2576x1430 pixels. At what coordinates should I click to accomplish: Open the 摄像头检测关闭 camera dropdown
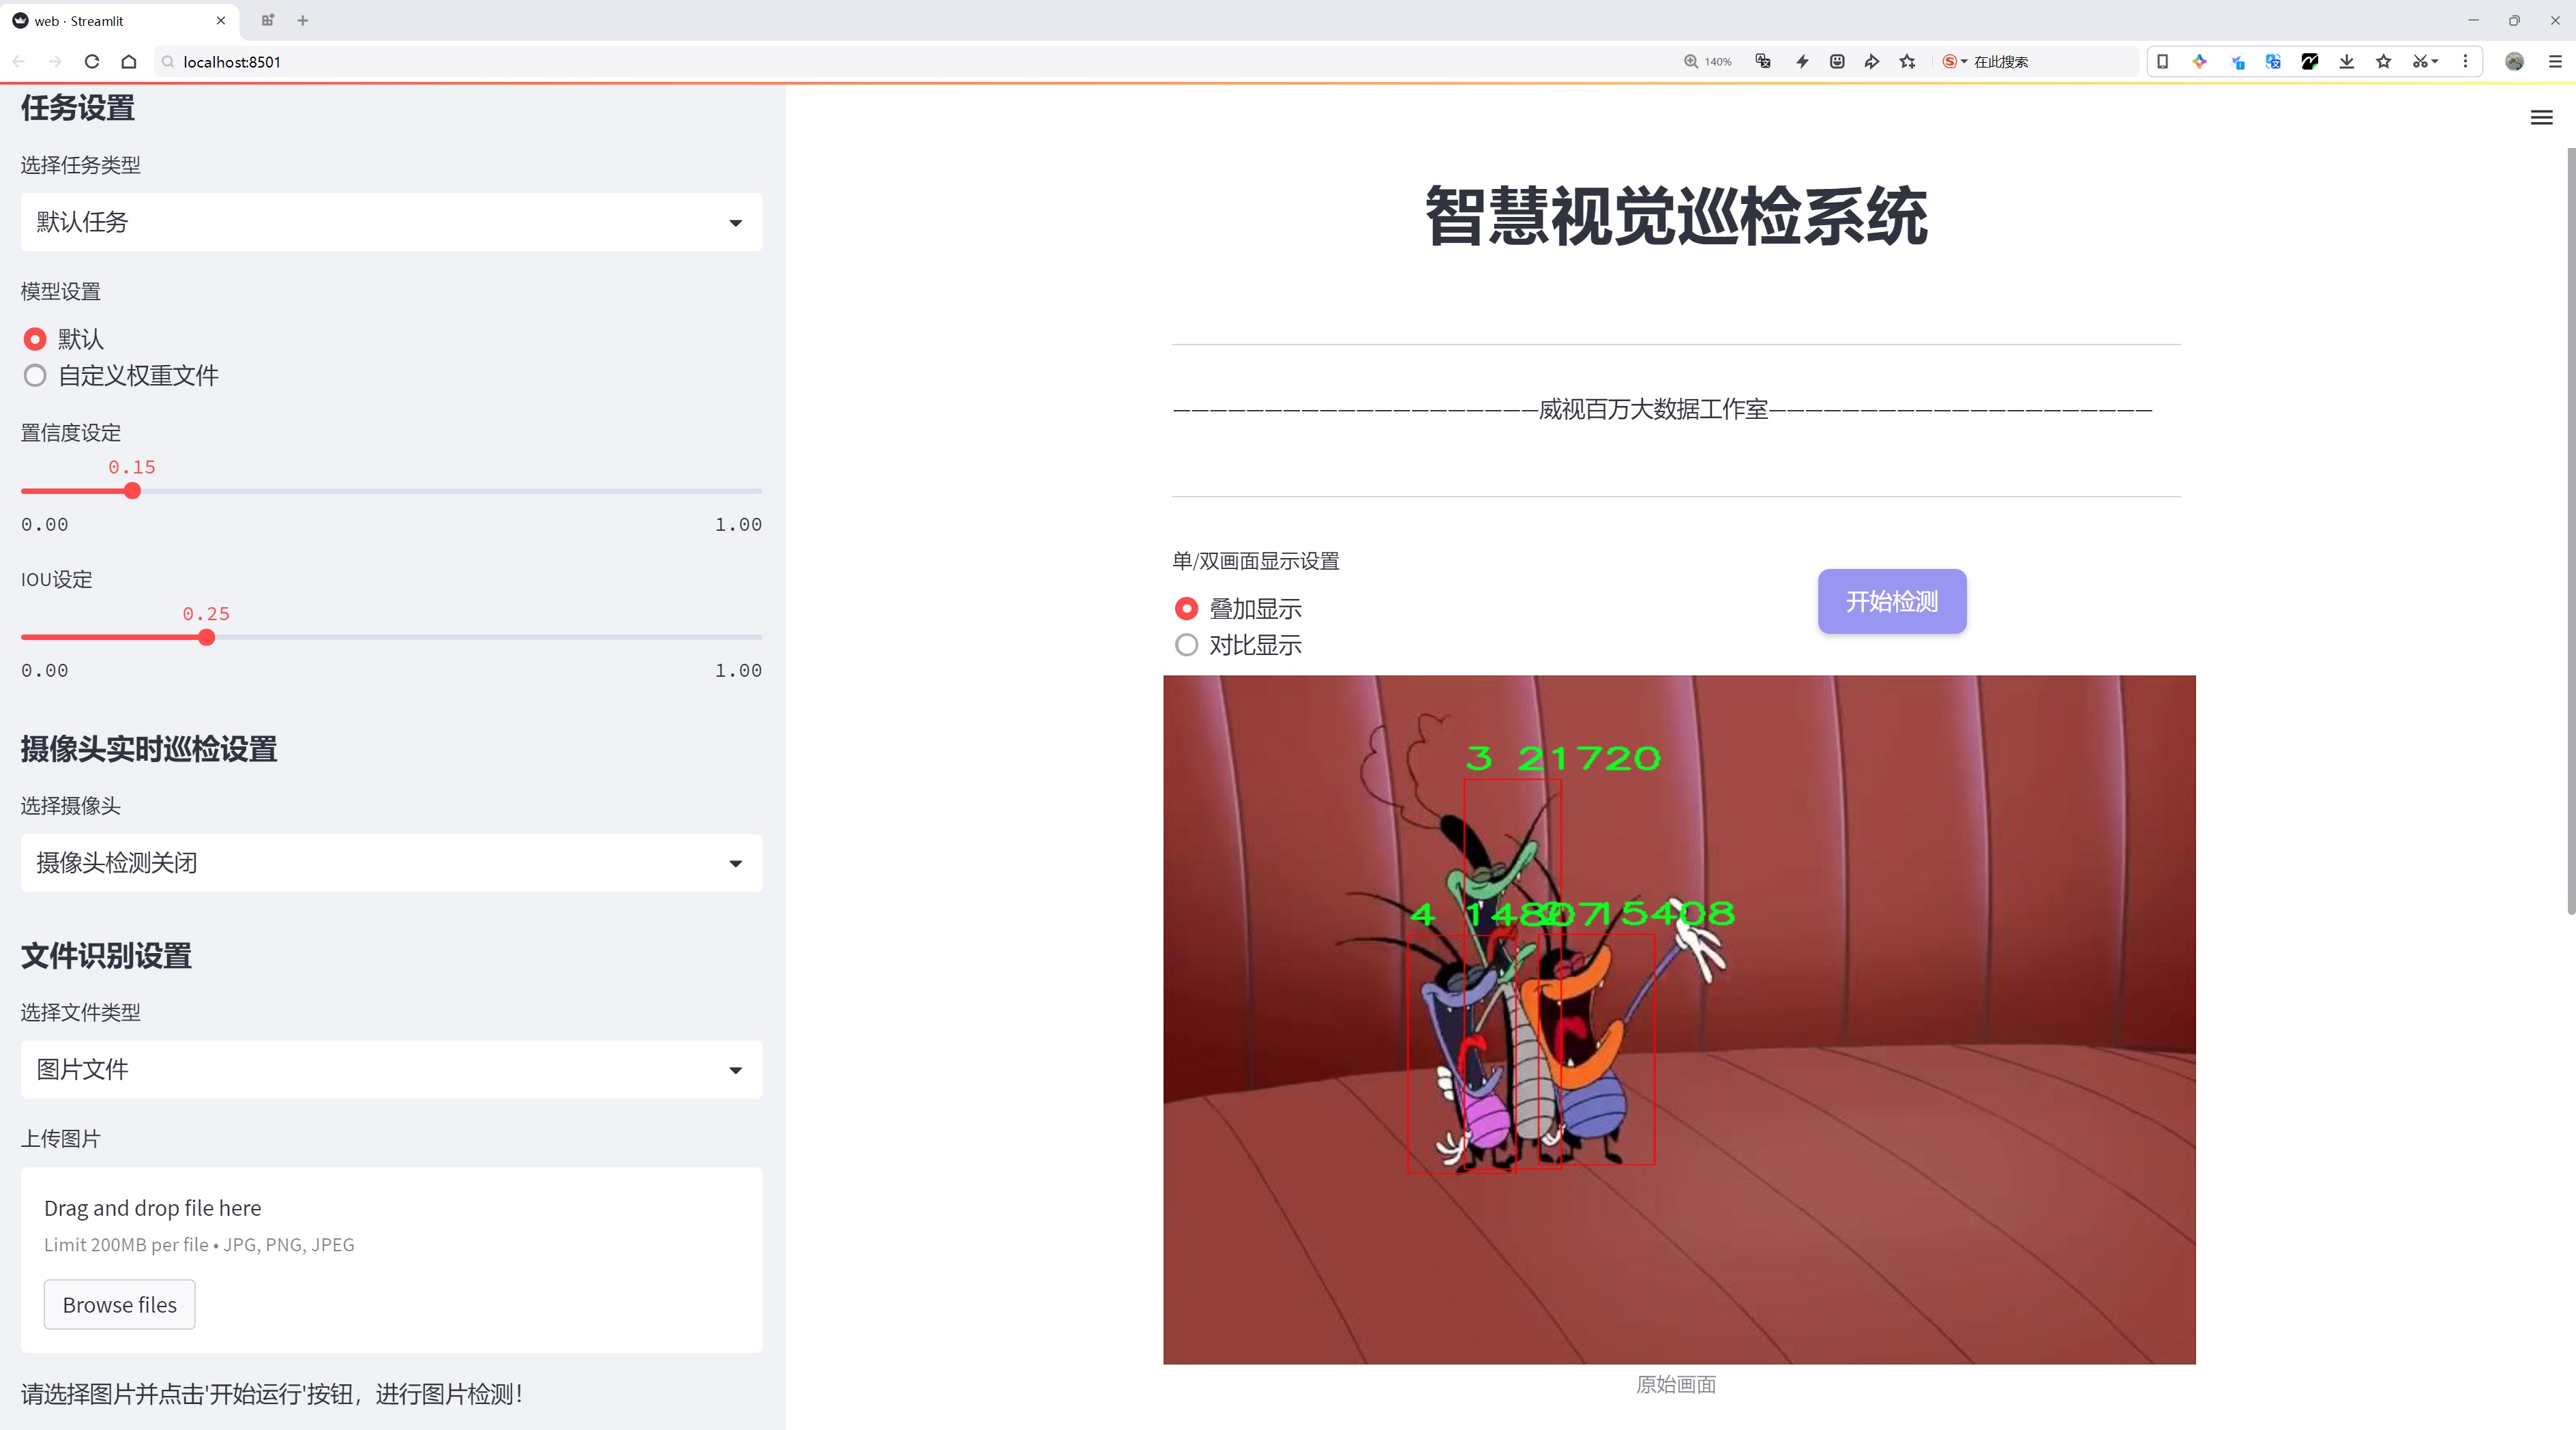tap(391, 863)
